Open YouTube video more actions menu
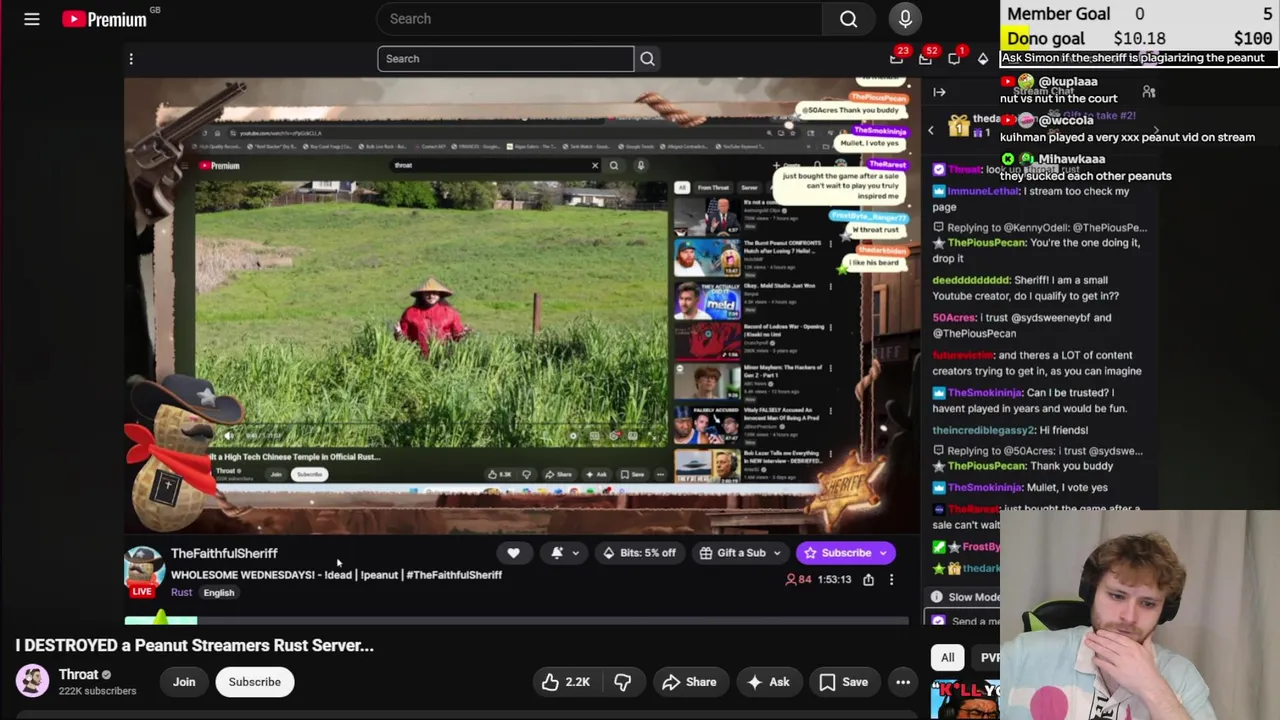Image resolution: width=1280 pixels, height=720 pixels. [x=903, y=682]
